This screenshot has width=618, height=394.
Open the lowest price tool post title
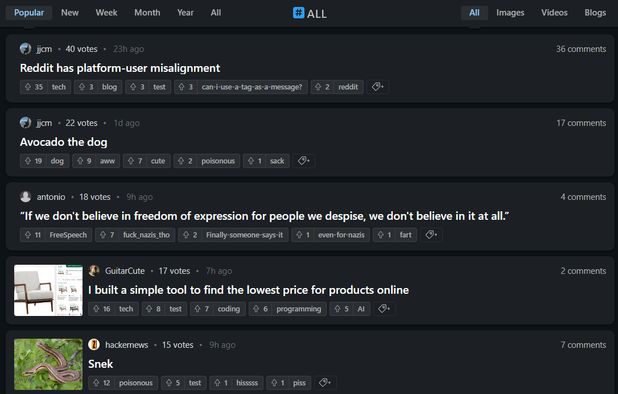click(248, 290)
